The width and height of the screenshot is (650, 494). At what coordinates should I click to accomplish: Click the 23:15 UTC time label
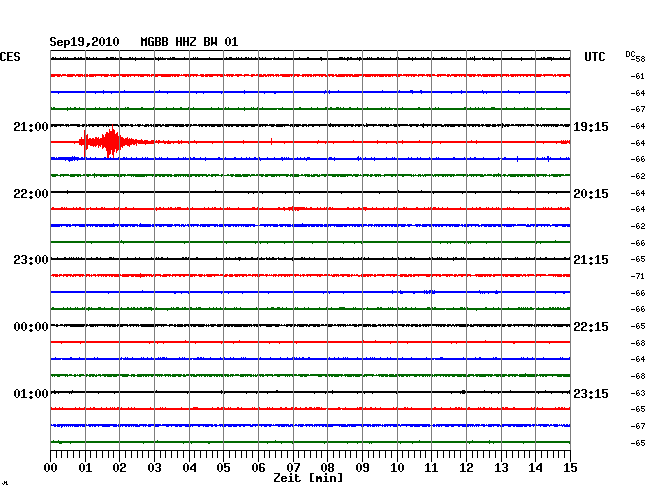(591, 393)
